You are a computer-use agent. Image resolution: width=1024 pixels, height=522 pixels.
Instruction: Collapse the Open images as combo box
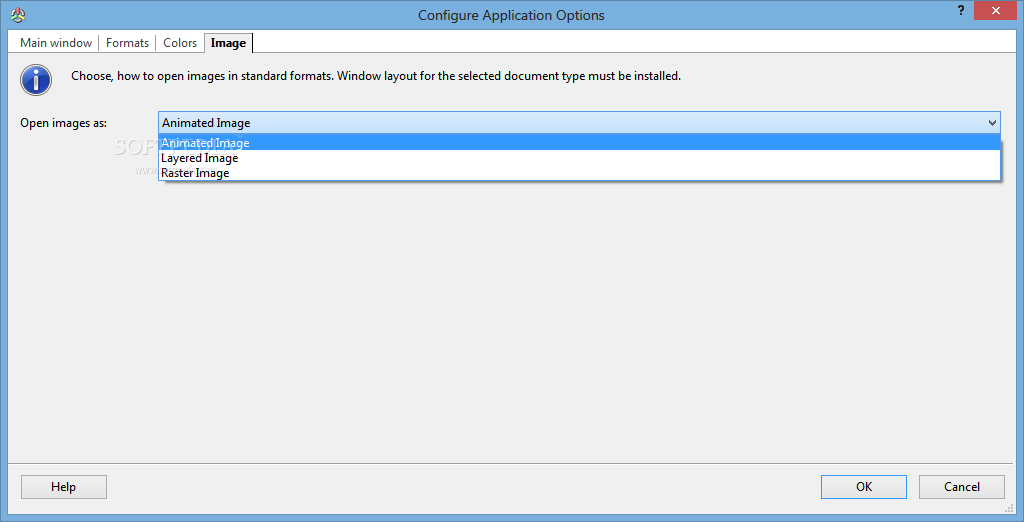(992, 123)
